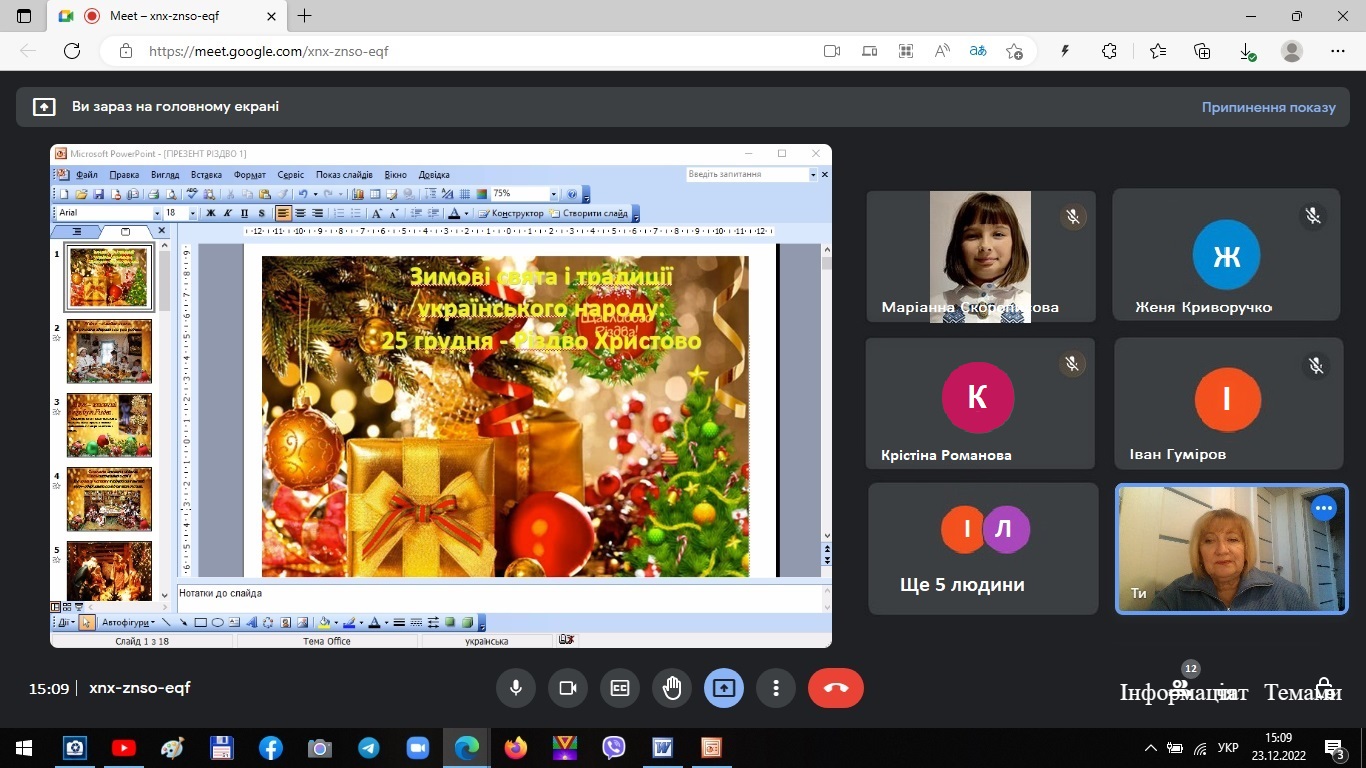
Task: Click options dots on your video tile
Action: [x=1324, y=508]
